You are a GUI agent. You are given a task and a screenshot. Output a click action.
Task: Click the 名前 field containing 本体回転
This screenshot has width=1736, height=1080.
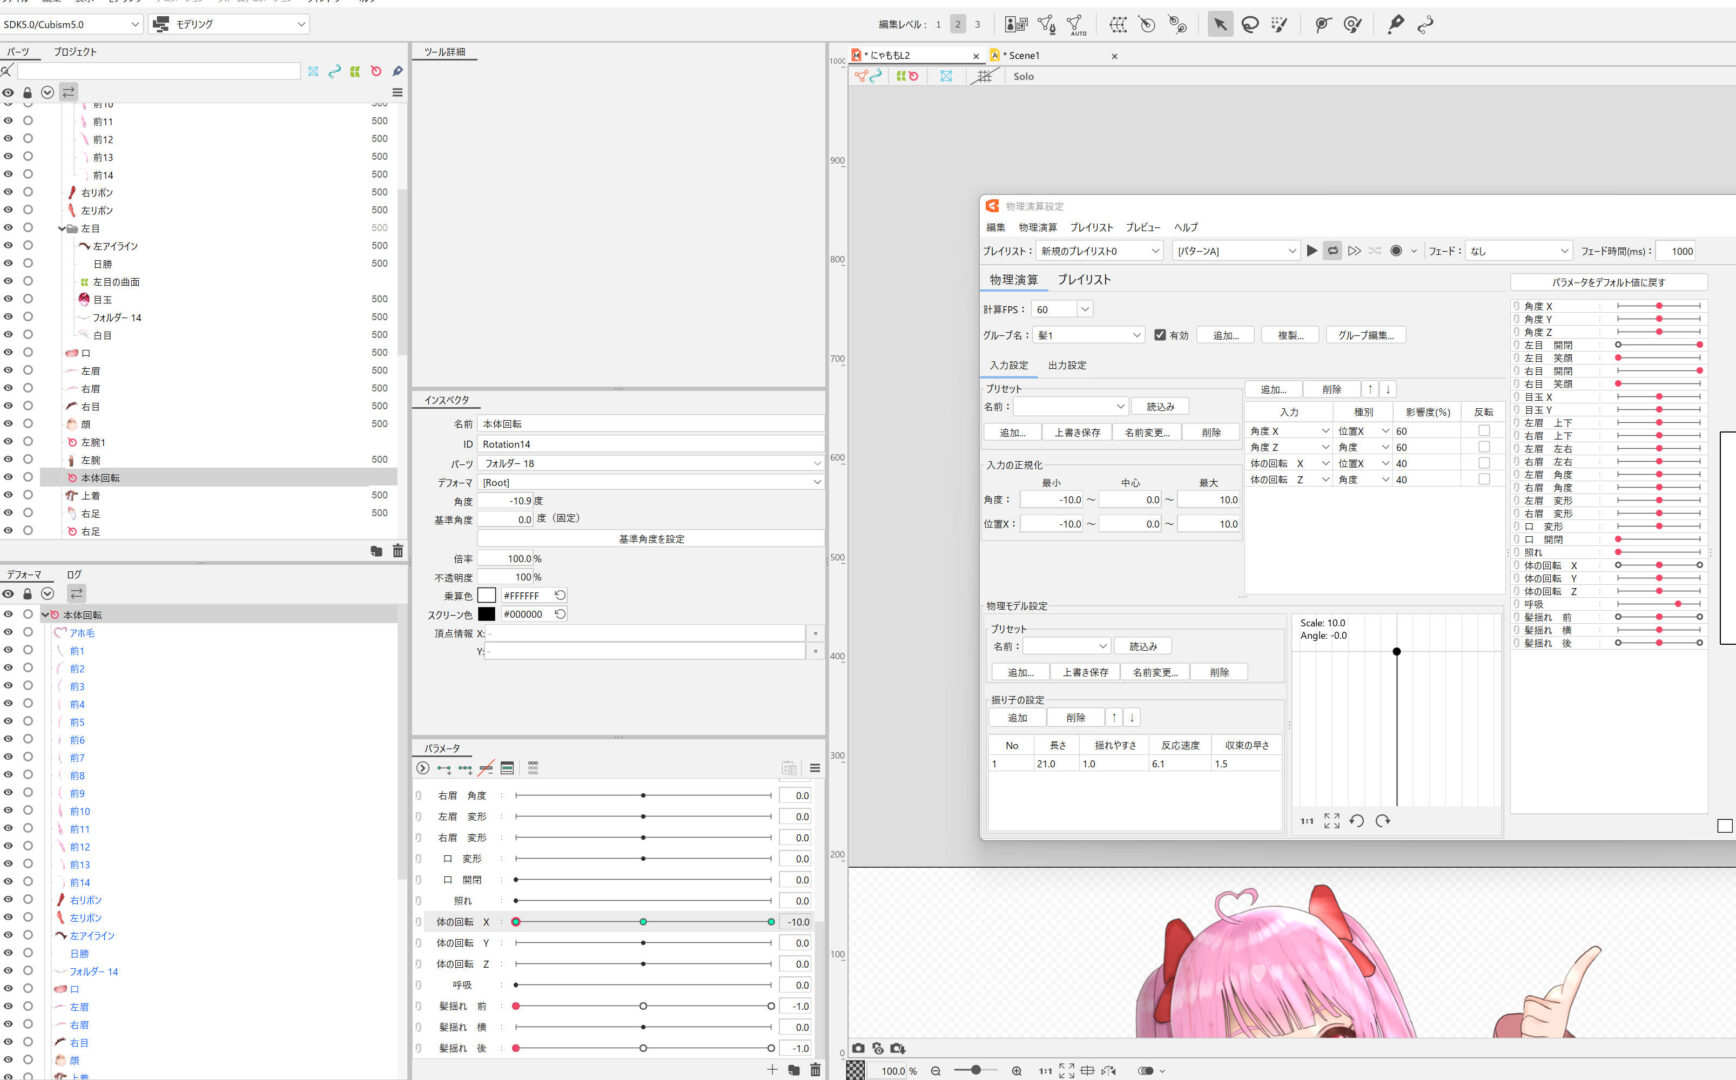pos(651,424)
